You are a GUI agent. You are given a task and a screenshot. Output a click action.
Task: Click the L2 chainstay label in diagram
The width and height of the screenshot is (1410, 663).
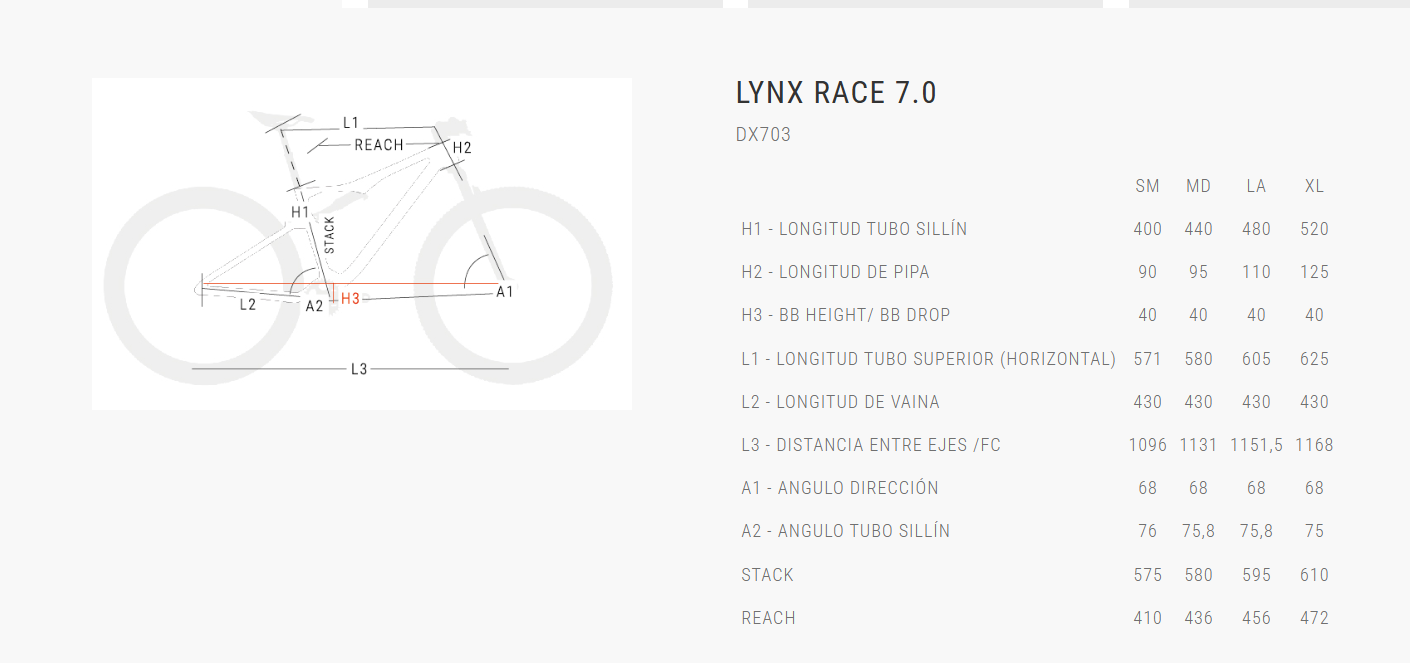[x=248, y=304]
